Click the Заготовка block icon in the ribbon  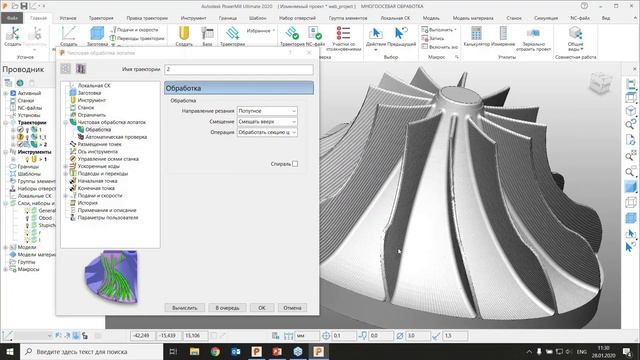97,34
